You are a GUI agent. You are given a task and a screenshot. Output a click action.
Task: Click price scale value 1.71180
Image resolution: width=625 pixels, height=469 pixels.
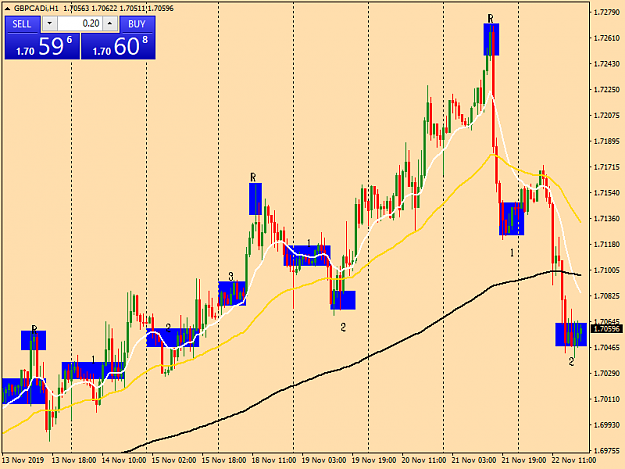click(x=607, y=244)
